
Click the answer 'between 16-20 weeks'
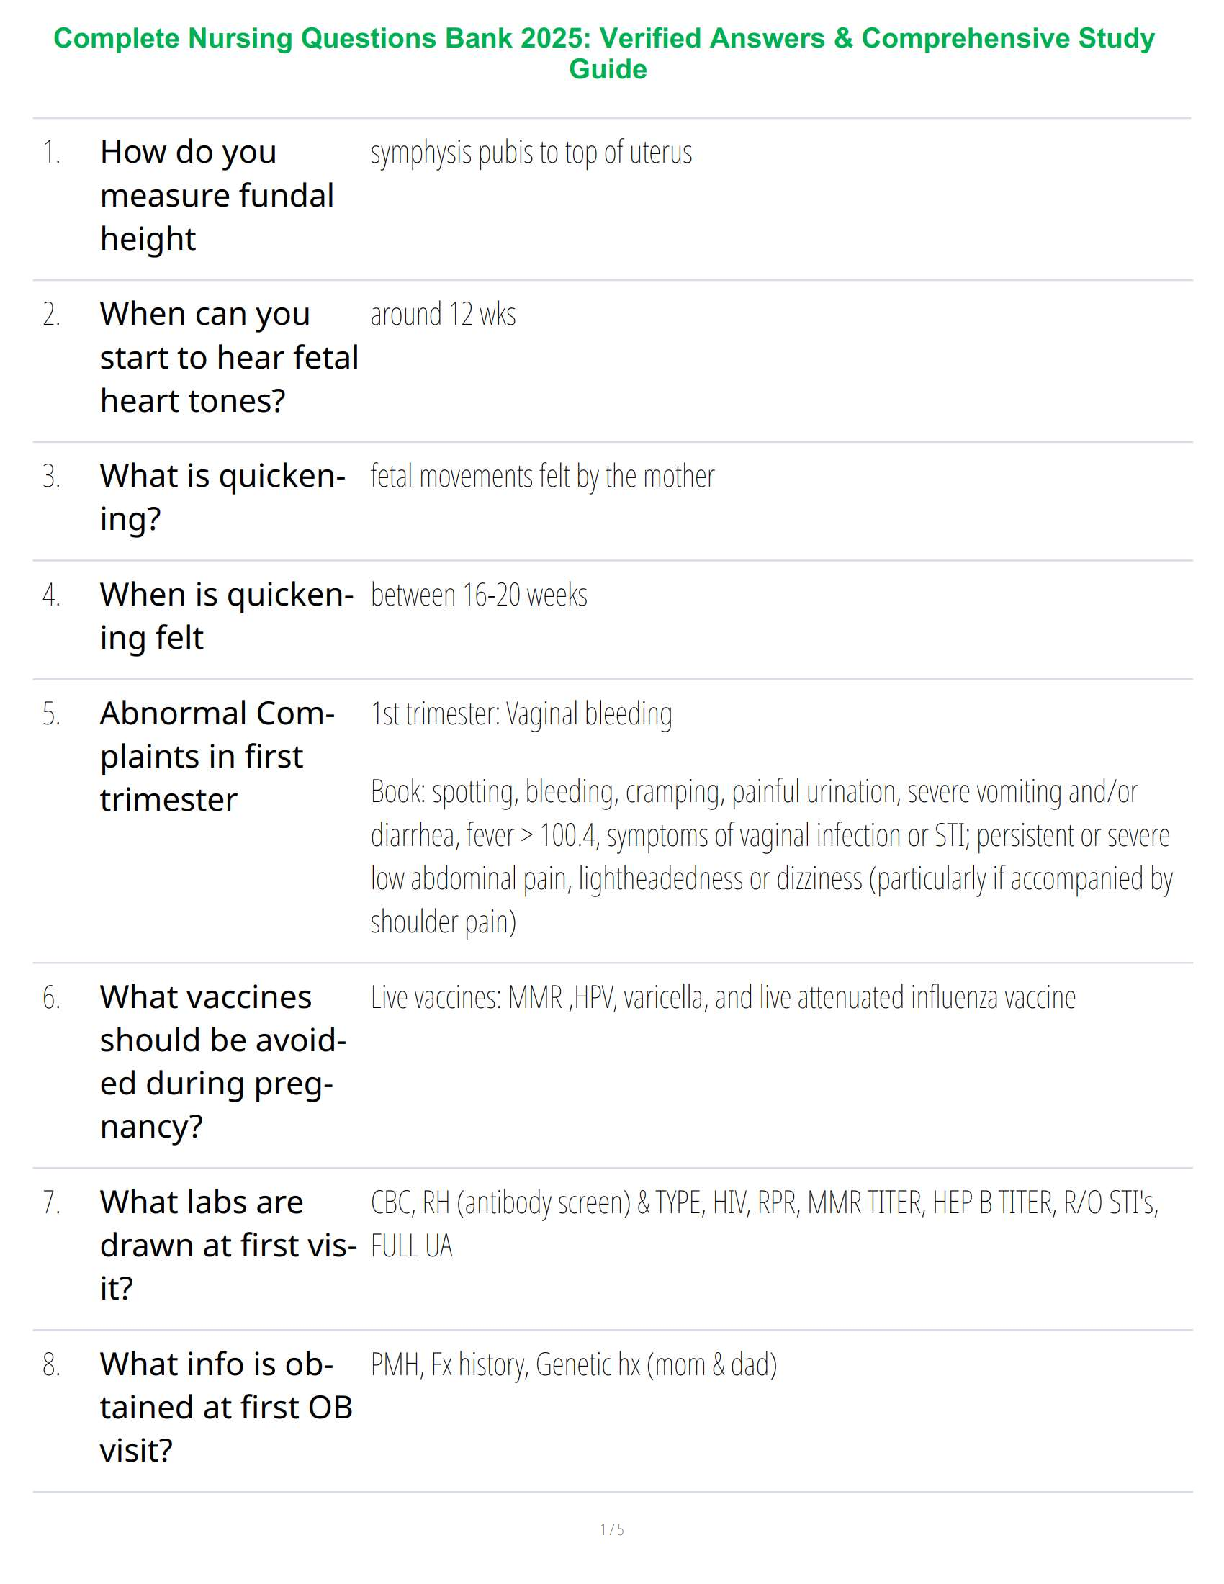tap(479, 596)
